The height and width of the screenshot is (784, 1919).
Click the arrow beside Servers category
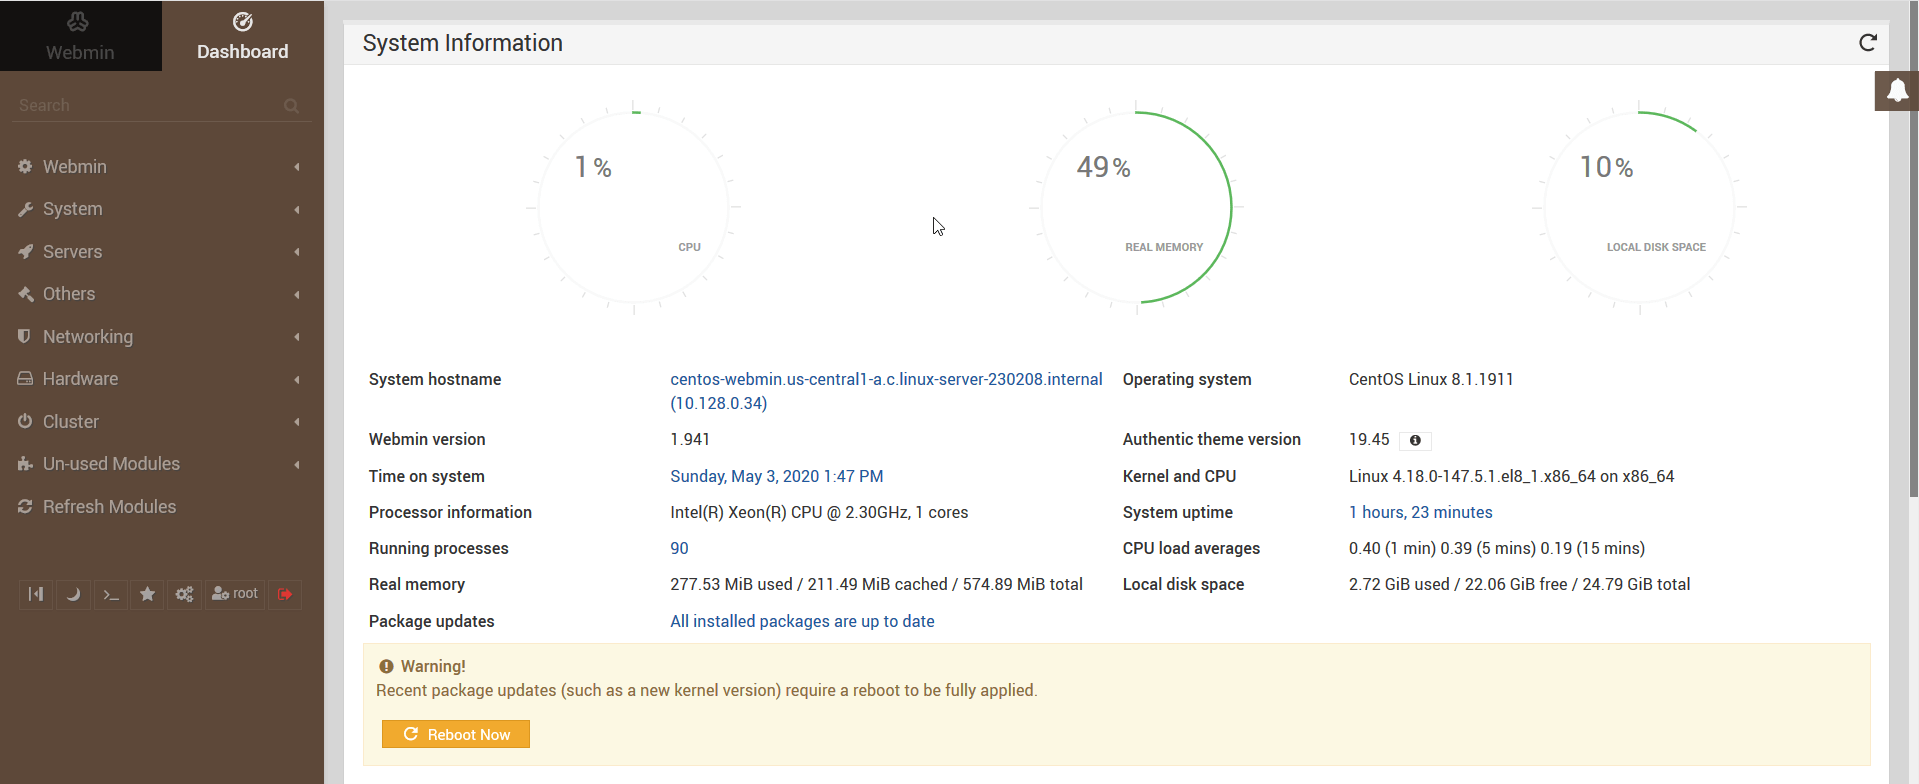click(297, 252)
